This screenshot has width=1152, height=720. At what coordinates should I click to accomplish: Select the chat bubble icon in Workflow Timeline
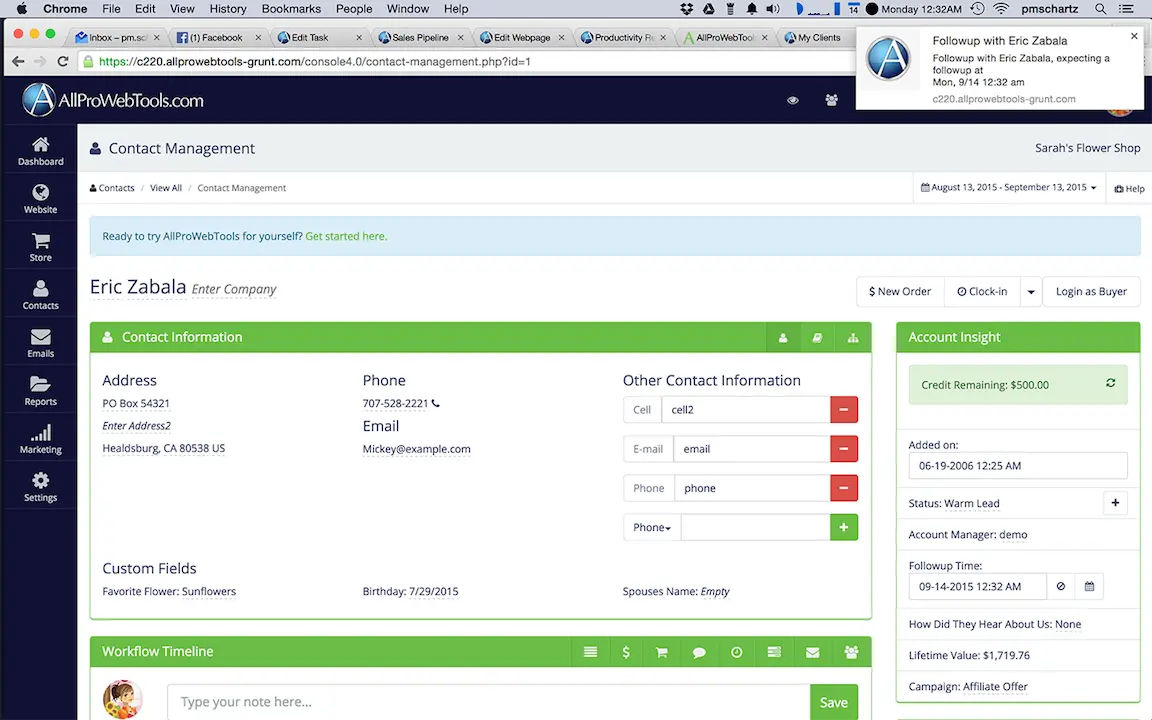699,652
